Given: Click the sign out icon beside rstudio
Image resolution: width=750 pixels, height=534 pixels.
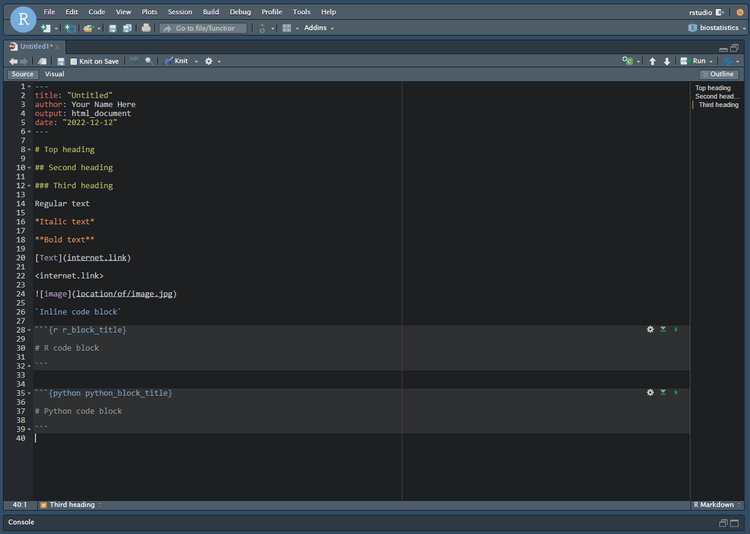Looking at the screenshot, I should coord(720,12).
